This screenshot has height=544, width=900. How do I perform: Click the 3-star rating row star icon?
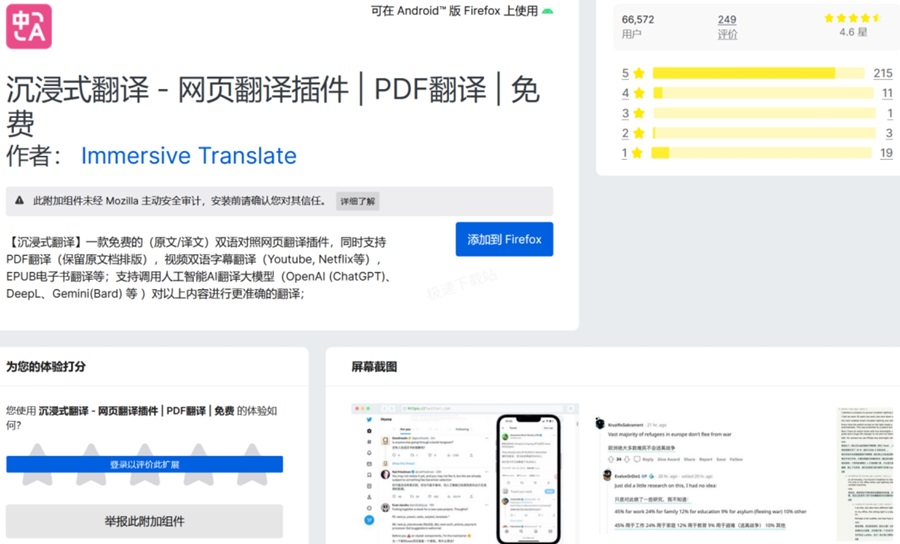click(x=639, y=113)
